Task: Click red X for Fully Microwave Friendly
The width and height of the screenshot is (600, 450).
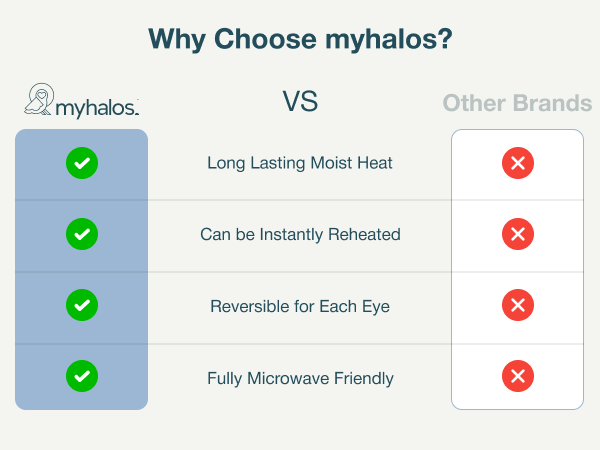Action: pos(518,376)
